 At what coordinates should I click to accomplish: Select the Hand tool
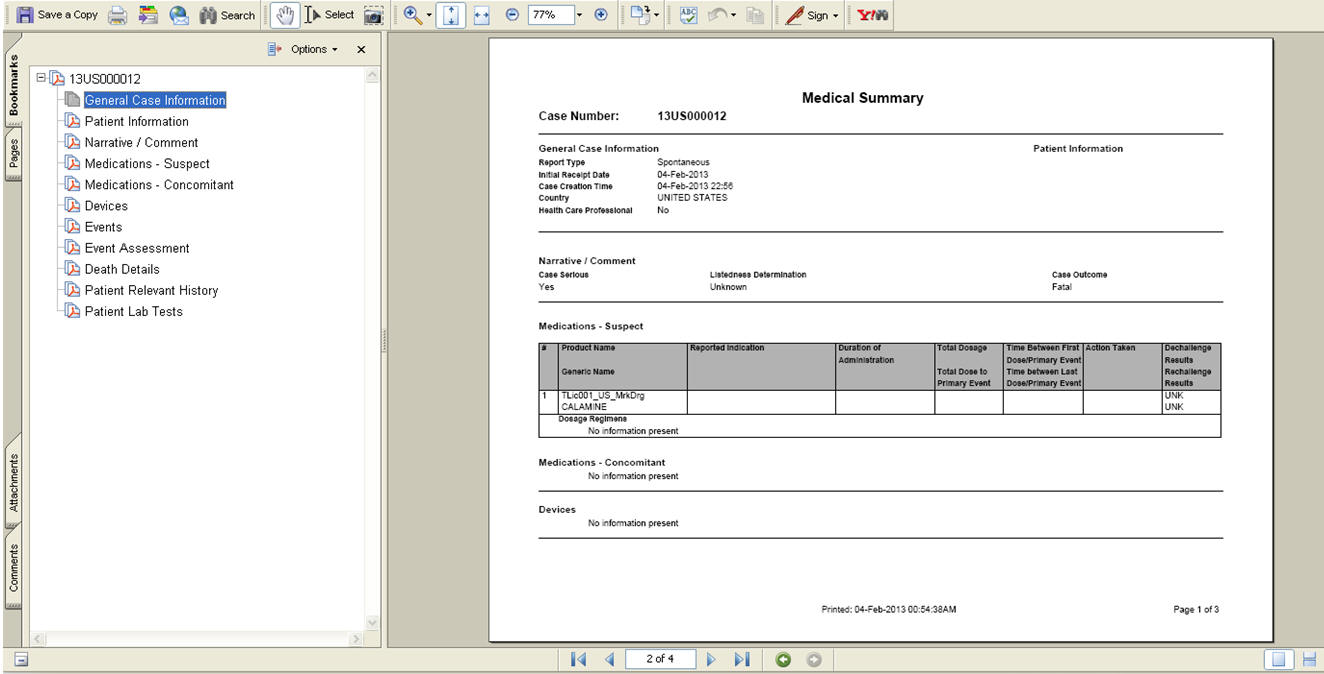pyautogui.click(x=287, y=14)
